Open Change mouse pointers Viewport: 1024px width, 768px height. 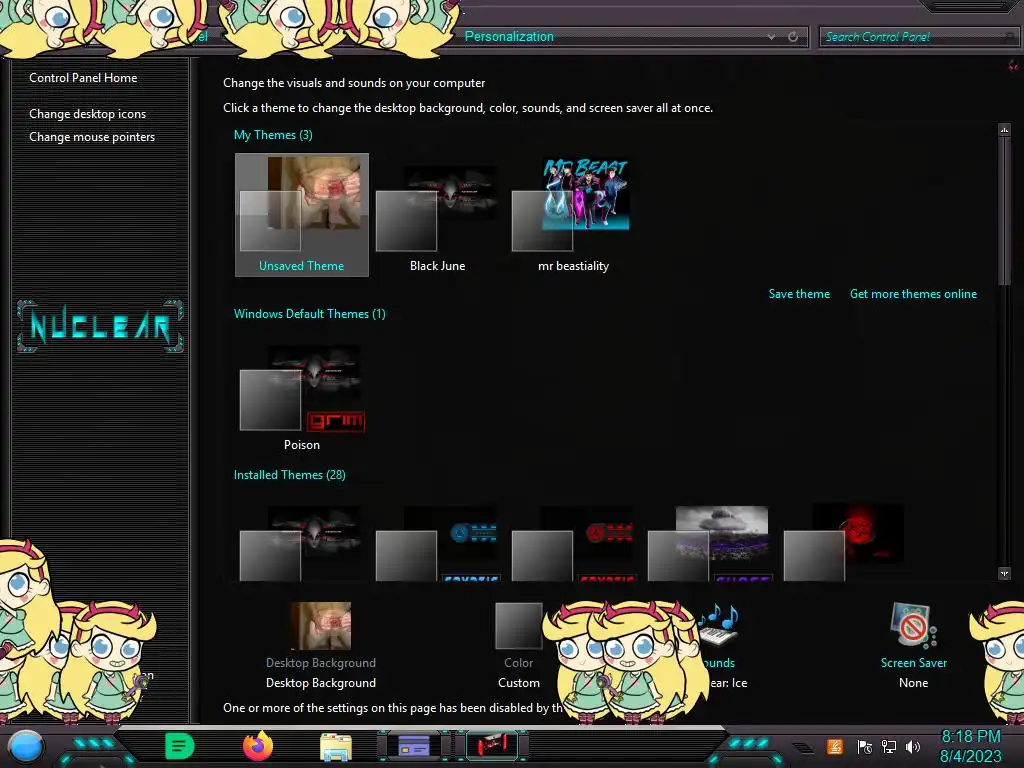[92, 136]
